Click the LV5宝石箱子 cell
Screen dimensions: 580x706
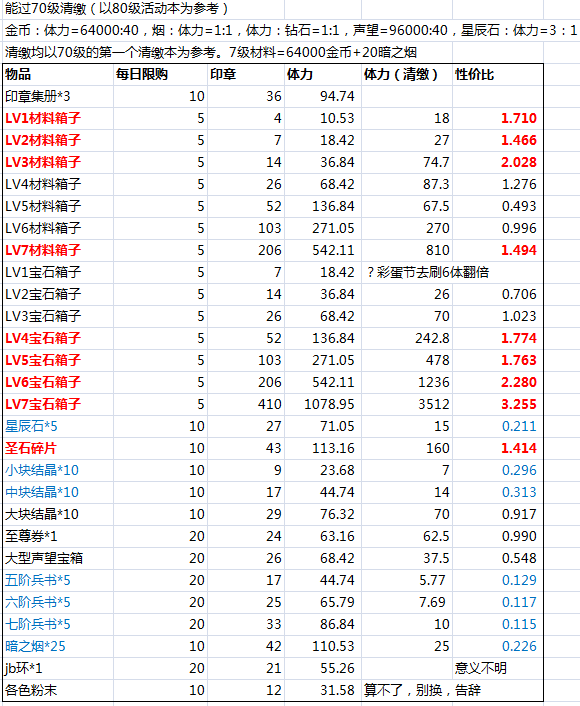tap(58, 361)
